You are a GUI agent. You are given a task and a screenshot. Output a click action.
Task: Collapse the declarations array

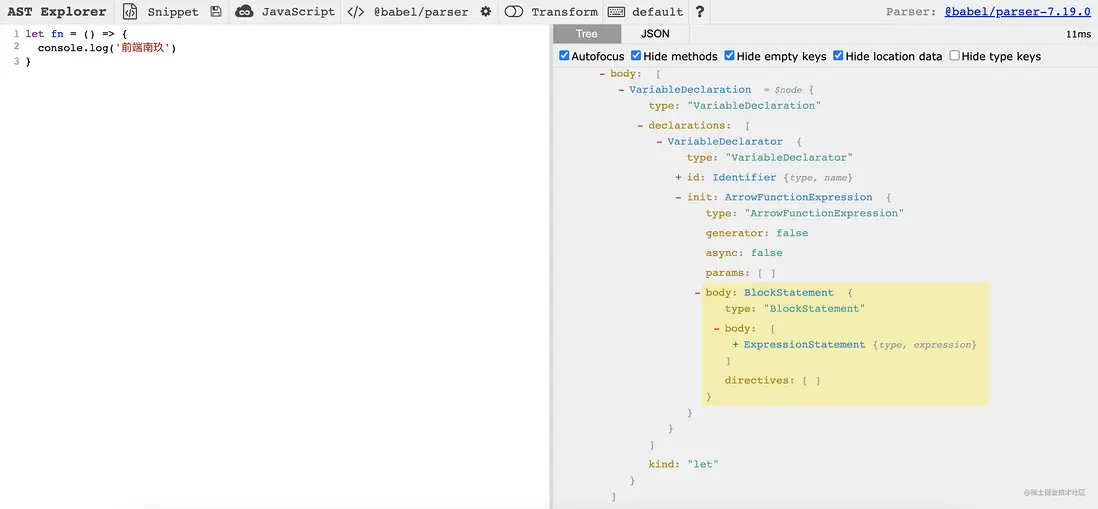(640, 125)
